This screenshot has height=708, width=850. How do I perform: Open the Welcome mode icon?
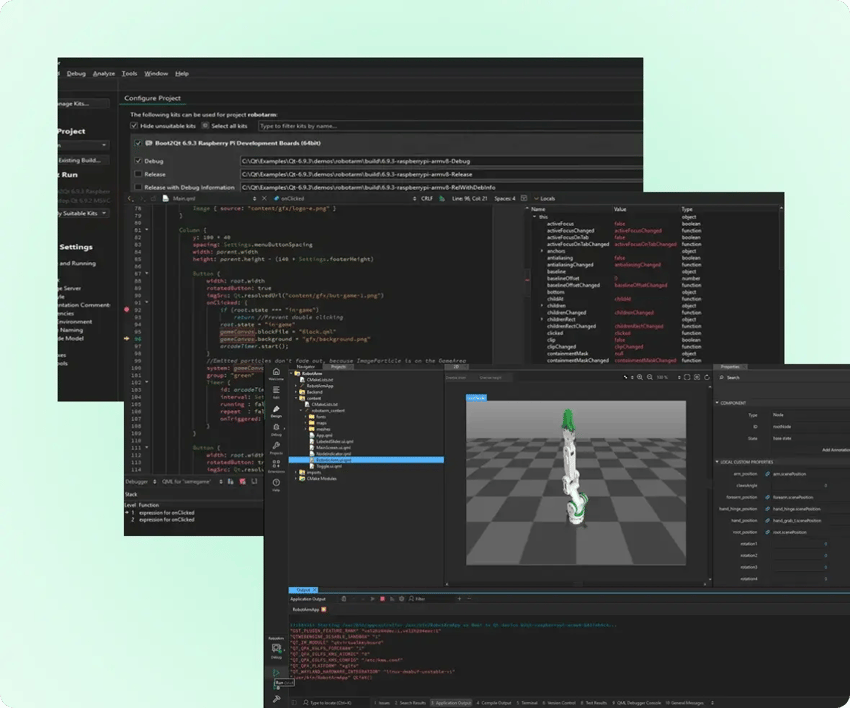pyautogui.click(x=276, y=372)
